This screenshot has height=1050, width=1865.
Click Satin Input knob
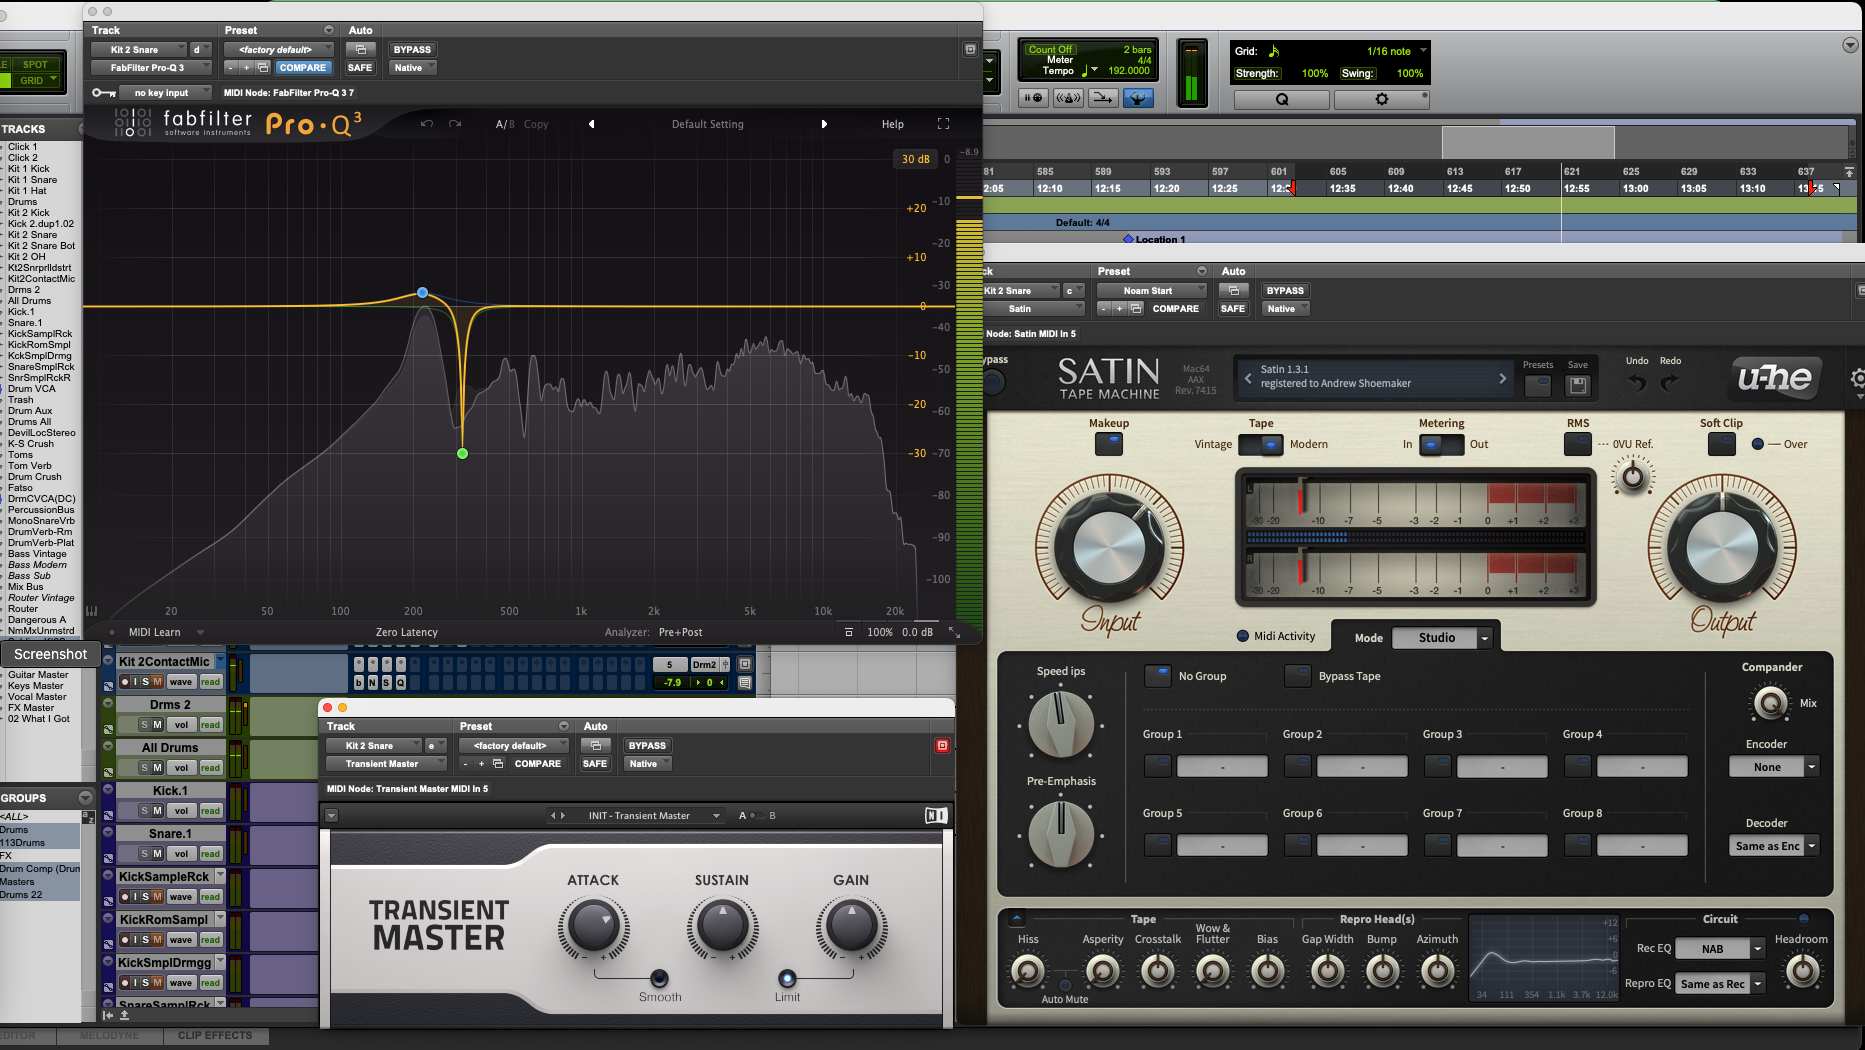click(x=1109, y=547)
